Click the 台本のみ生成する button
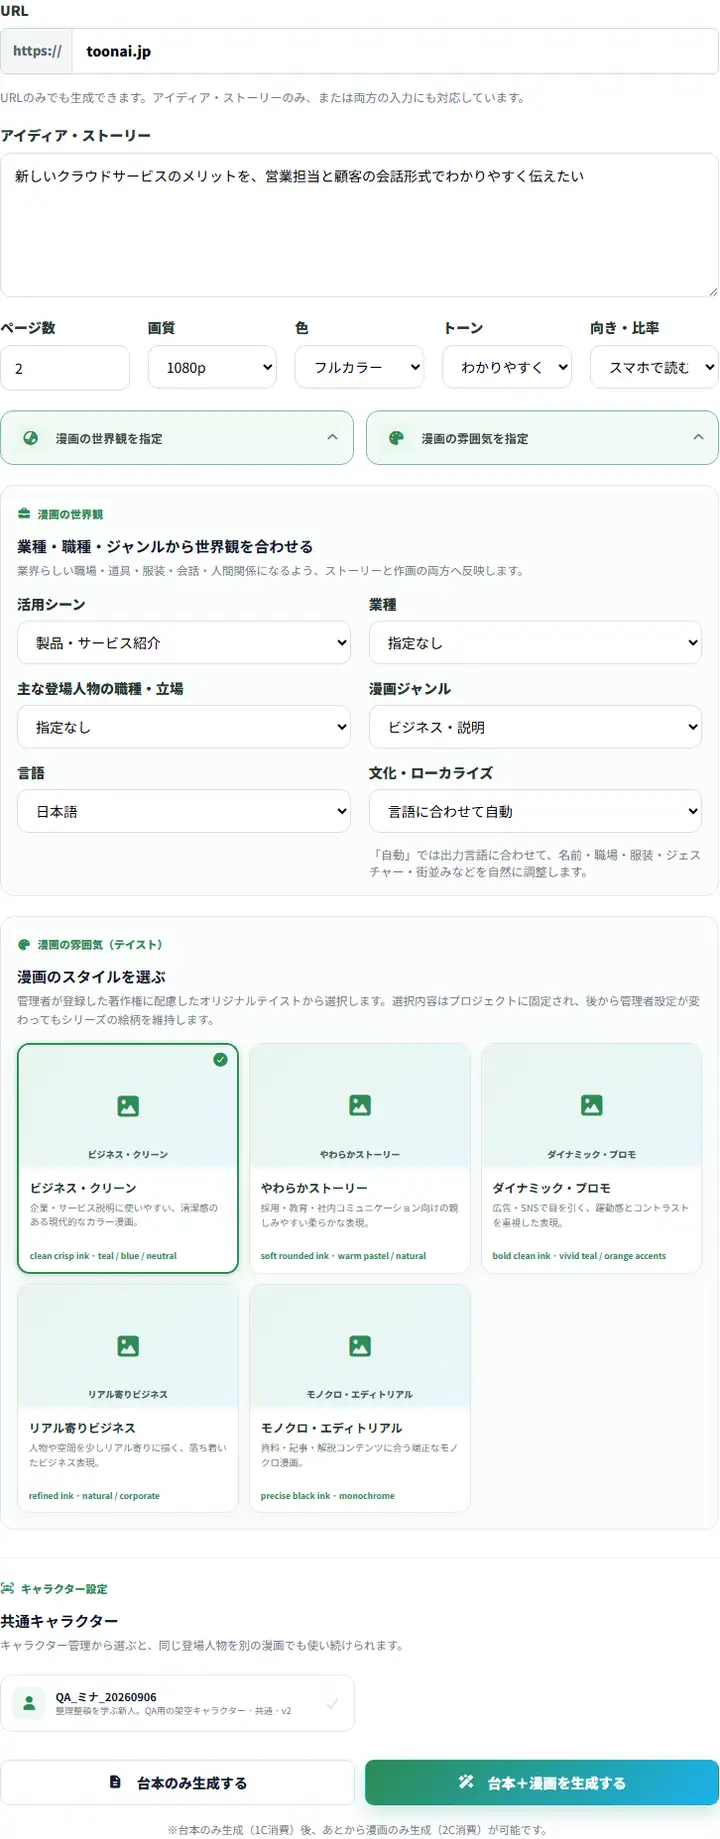 (x=177, y=1782)
